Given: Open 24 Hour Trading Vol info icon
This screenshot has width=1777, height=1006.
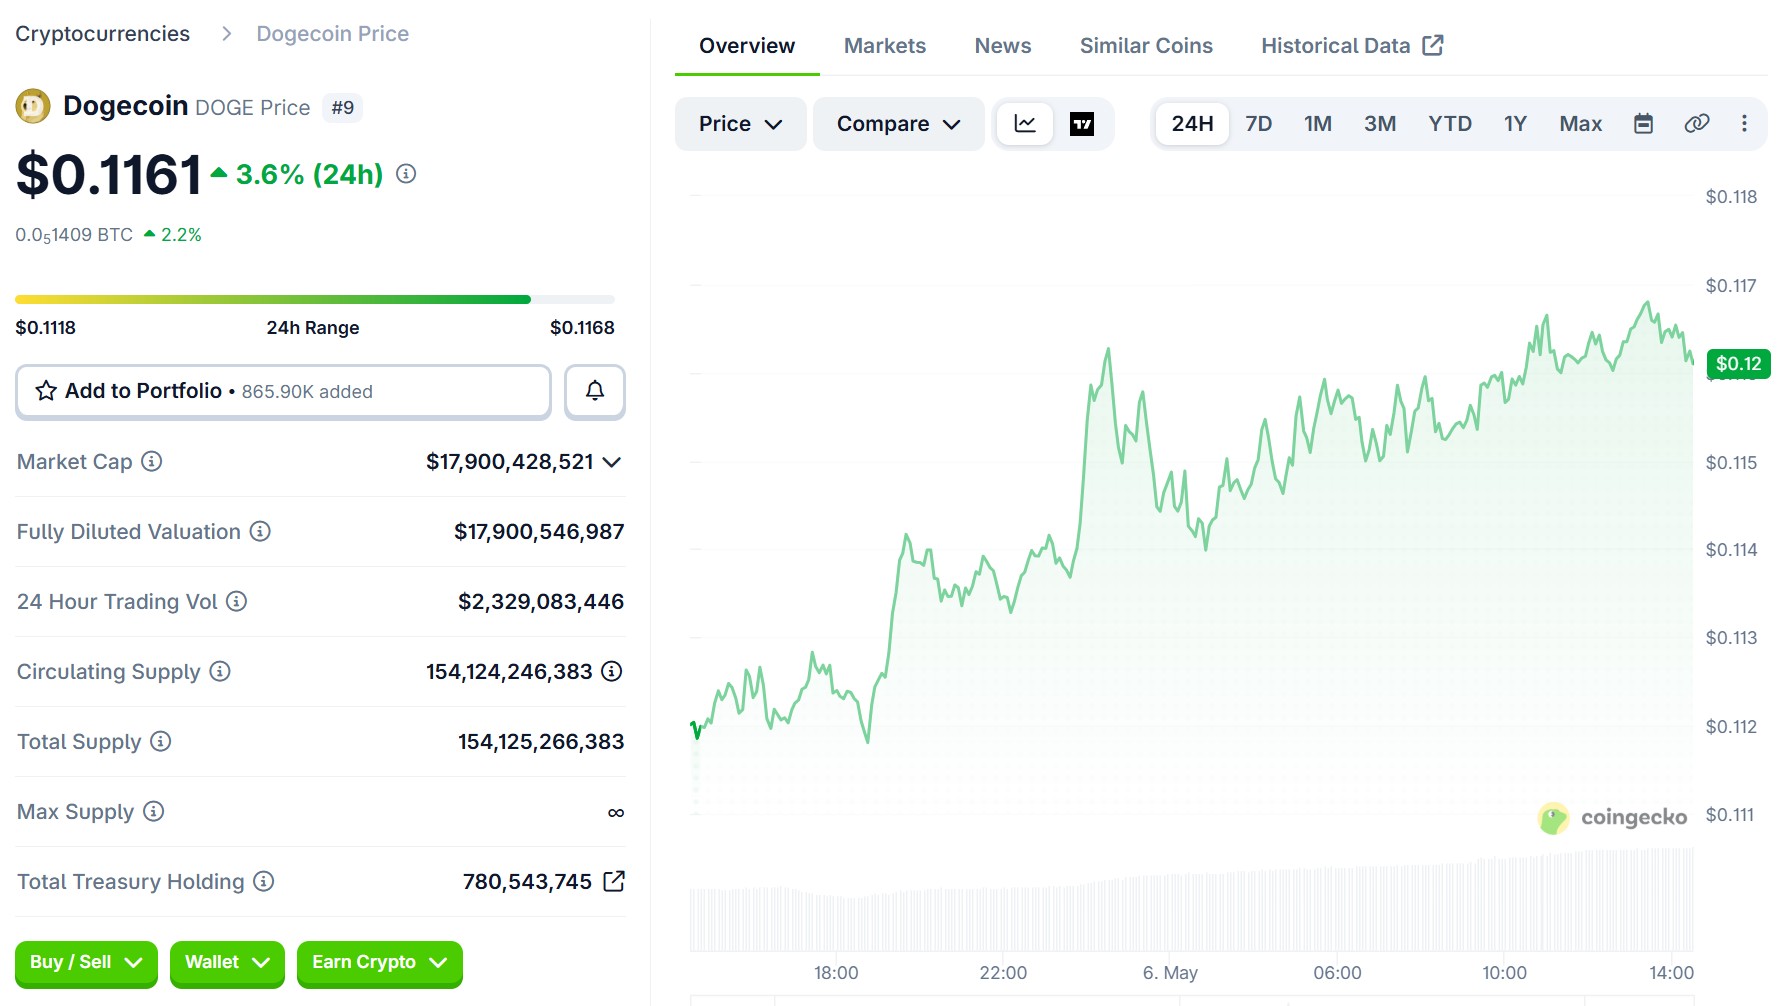Looking at the screenshot, I should pos(237,601).
